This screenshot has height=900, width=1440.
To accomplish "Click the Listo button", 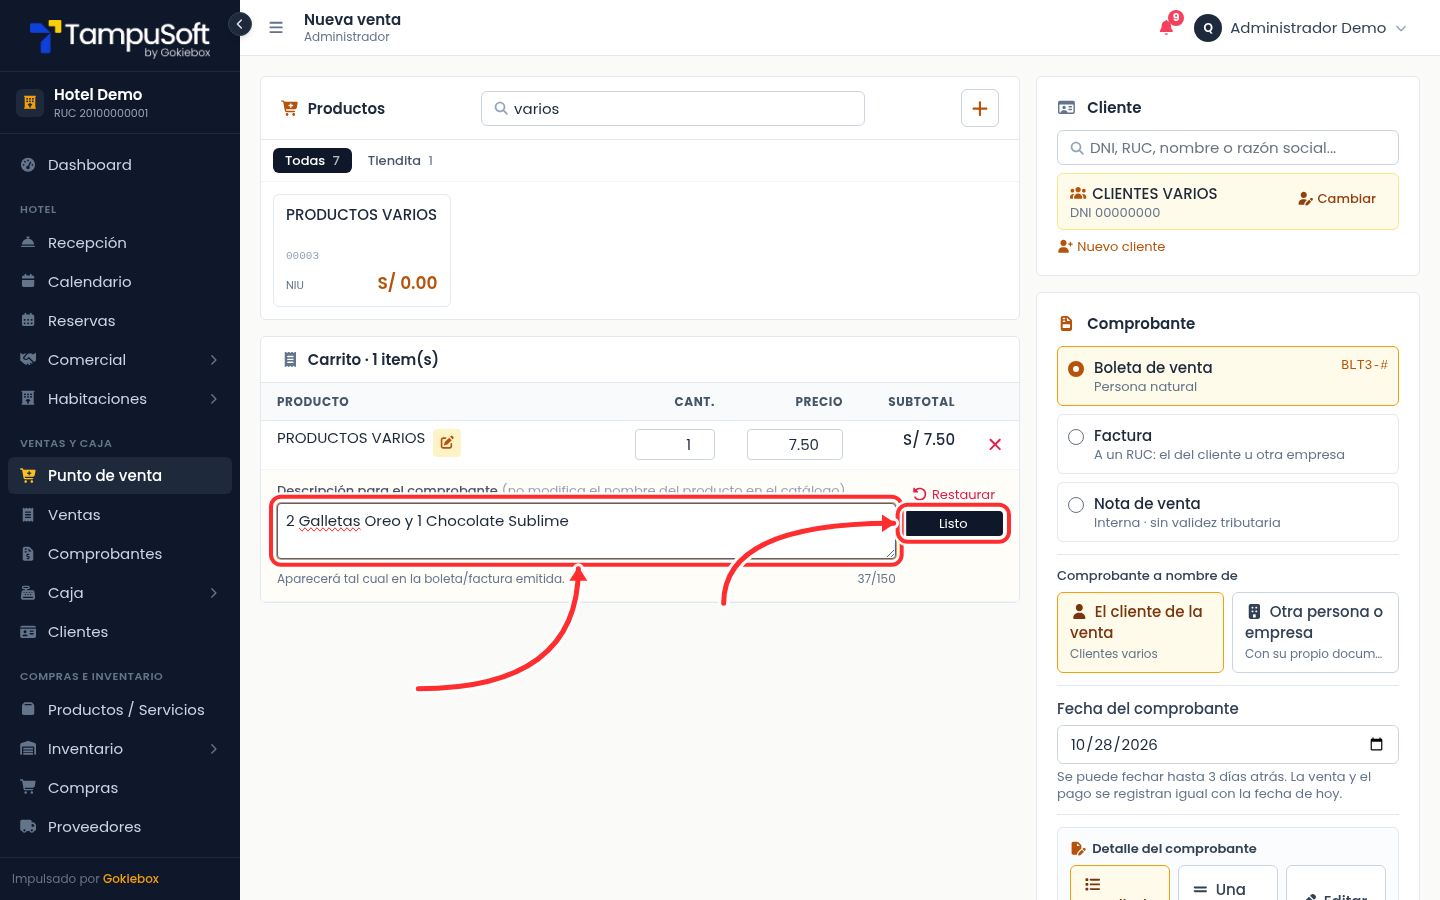I will (x=953, y=523).
